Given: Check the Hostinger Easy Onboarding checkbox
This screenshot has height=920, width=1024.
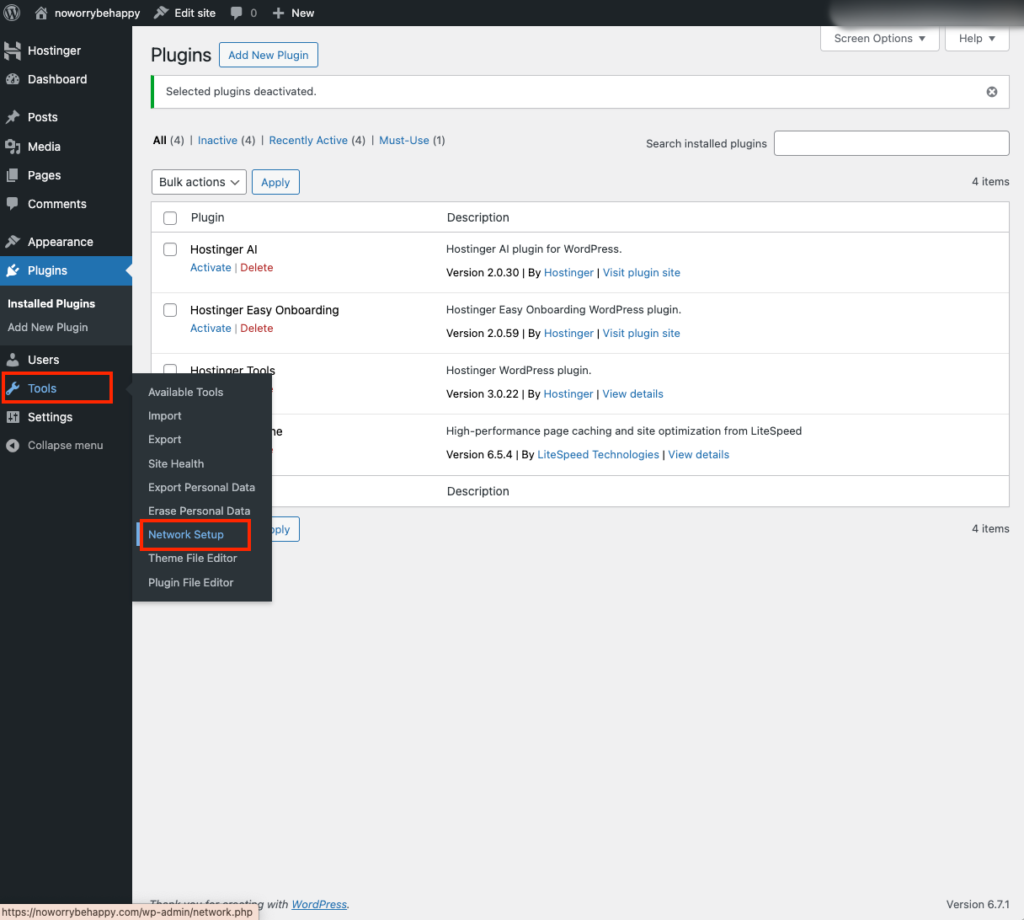Looking at the screenshot, I should (x=170, y=309).
